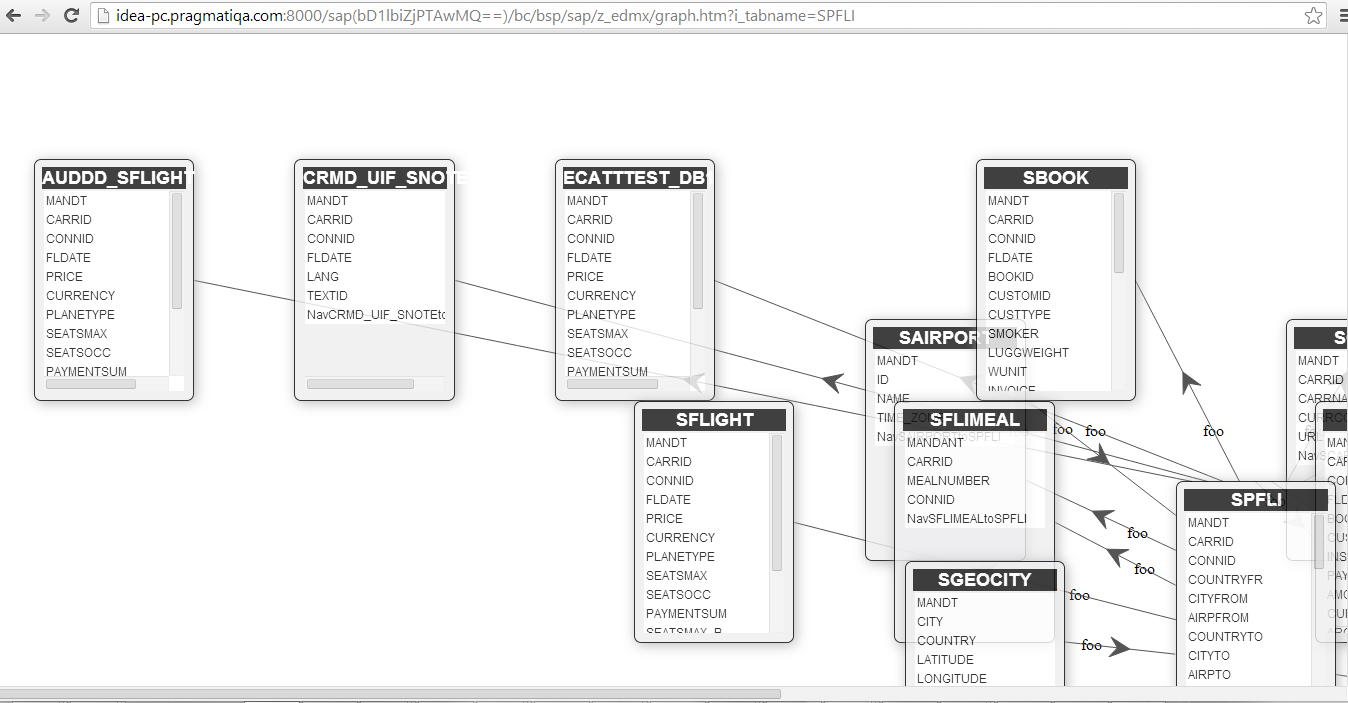Screen dimensions: 1348x703
Task: Click the NavCRMD_UIF_SNOTEto navigation field
Action: coord(376,315)
